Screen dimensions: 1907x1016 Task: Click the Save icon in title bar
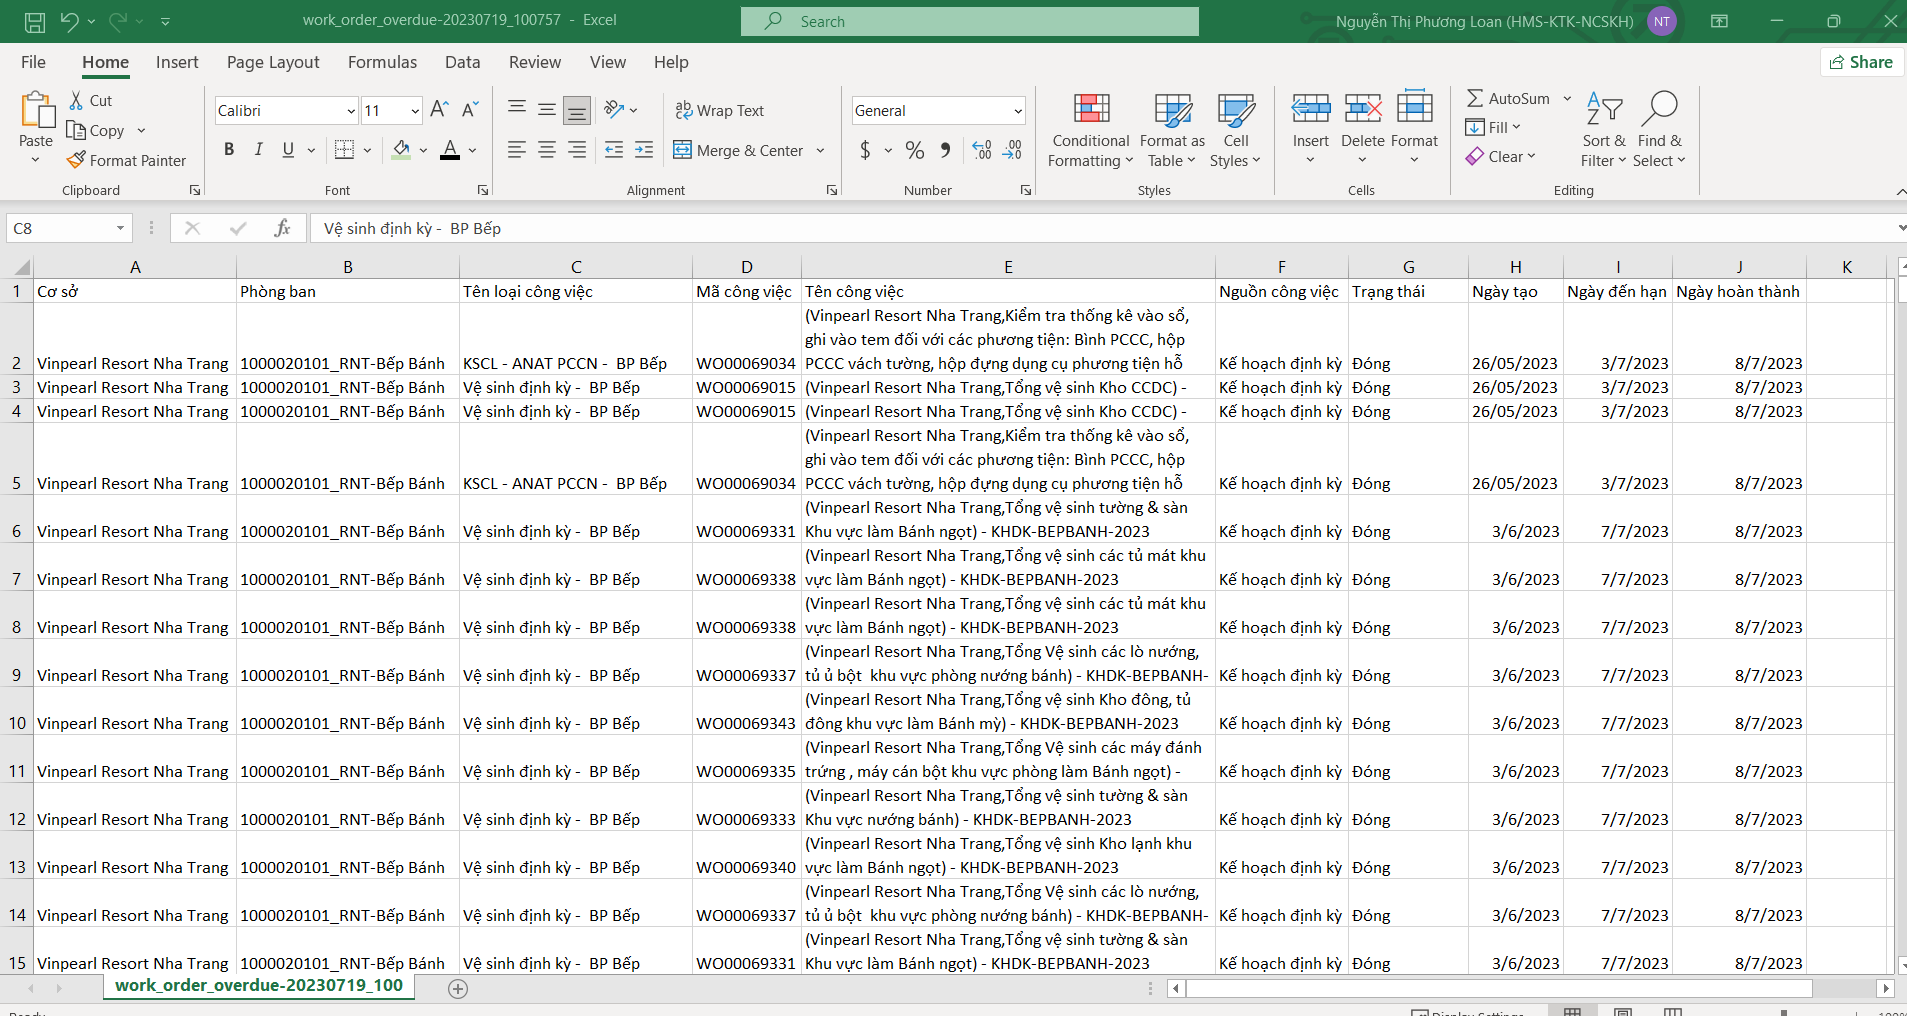(35, 21)
